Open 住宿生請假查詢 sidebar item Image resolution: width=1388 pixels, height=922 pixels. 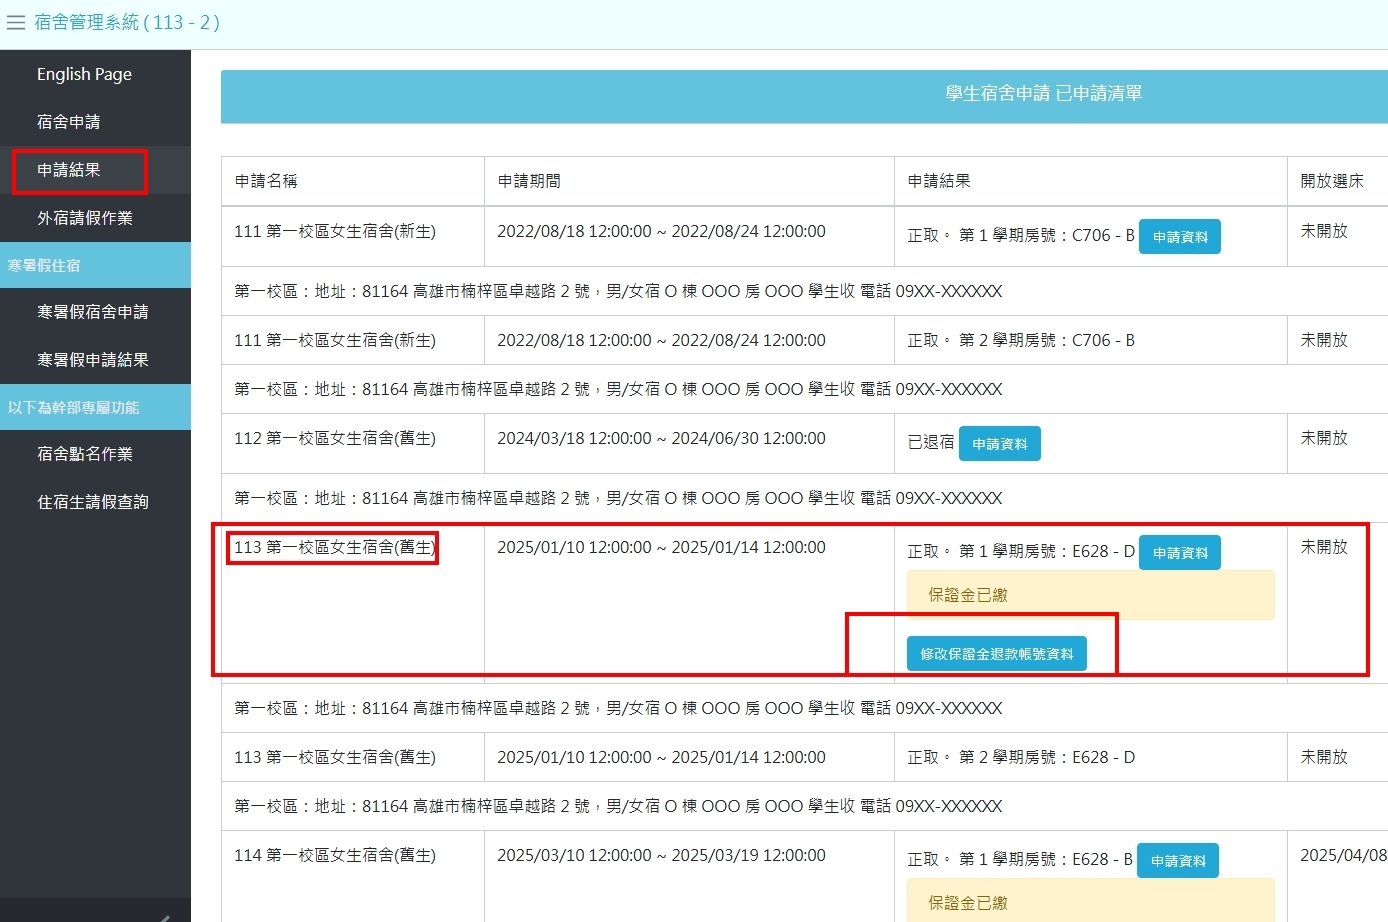92,502
